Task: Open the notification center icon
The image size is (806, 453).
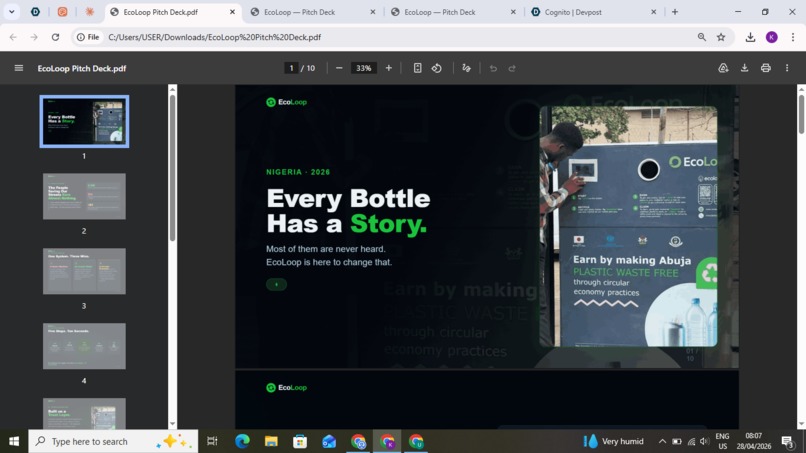Action: pos(787,441)
